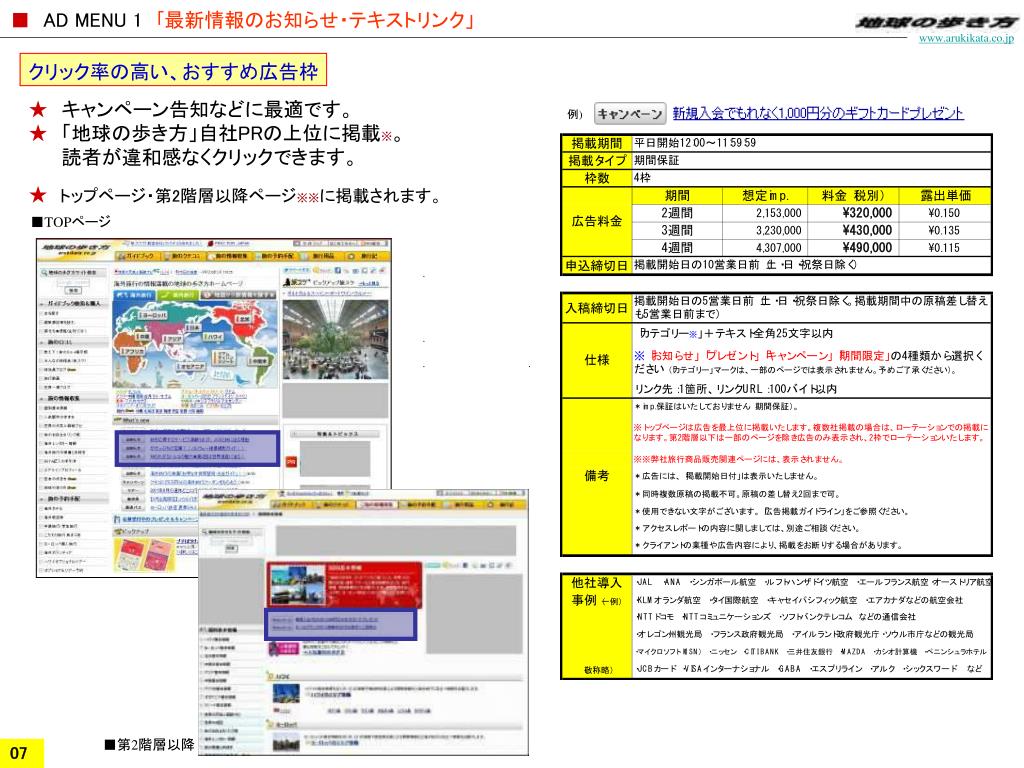Click the red square beside AD MENU 1

point(20,20)
